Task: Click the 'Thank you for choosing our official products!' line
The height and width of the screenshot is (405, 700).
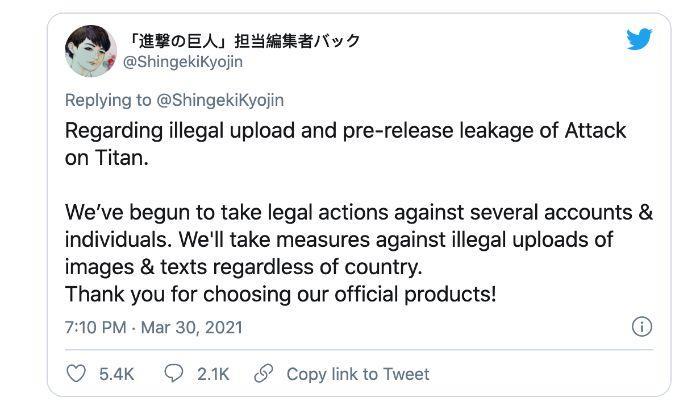Action: [280, 294]
